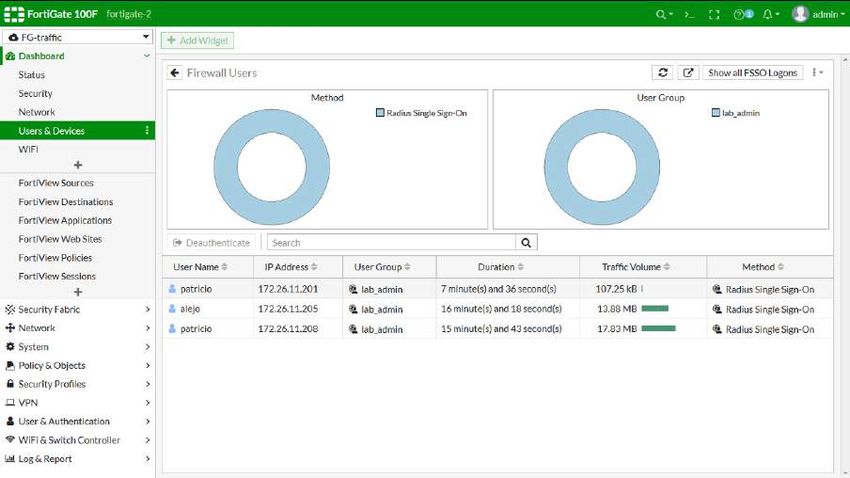
Task: Open the CLI console icon
Action: point(689,15)
